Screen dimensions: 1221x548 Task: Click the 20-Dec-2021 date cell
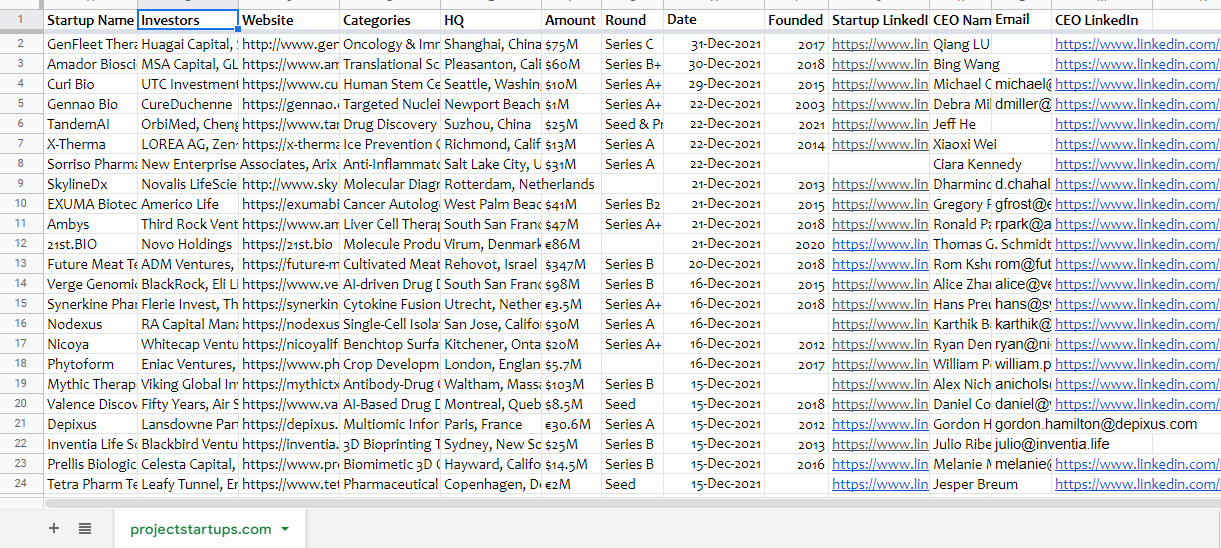pyautogui.click(x=714, y=264)
